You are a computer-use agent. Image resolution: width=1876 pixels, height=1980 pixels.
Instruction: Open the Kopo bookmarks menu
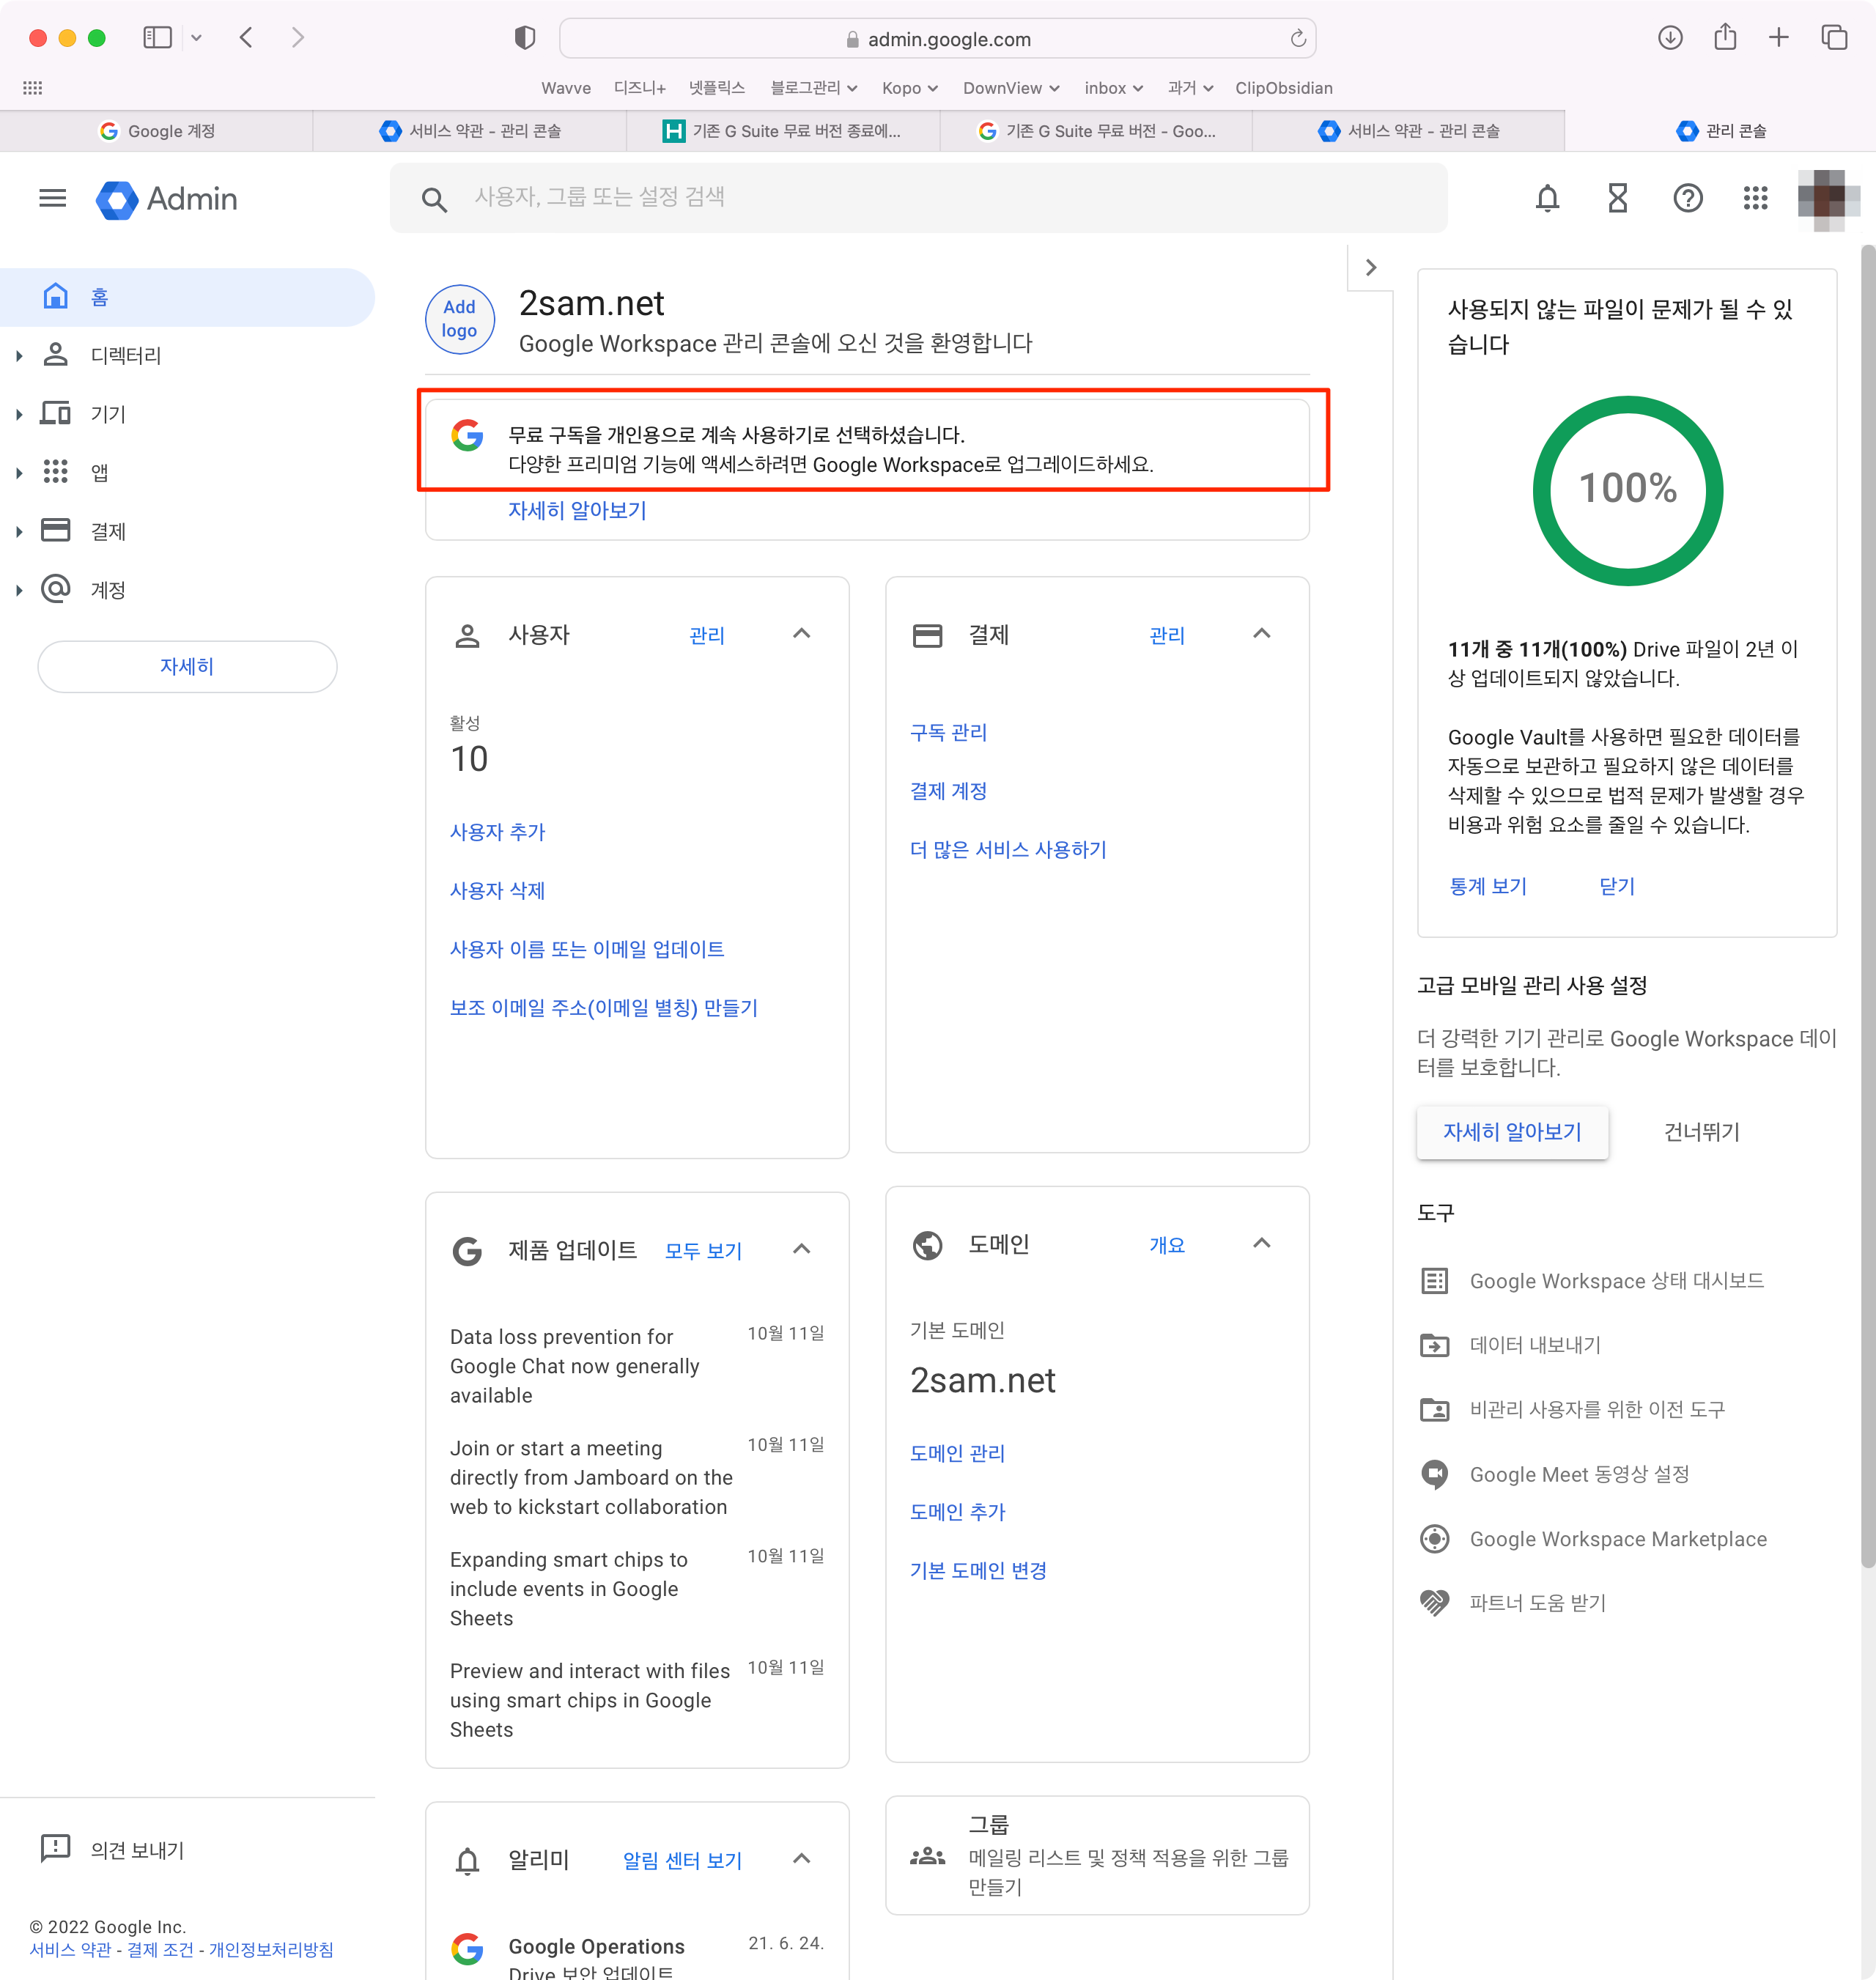coord(909,88)
